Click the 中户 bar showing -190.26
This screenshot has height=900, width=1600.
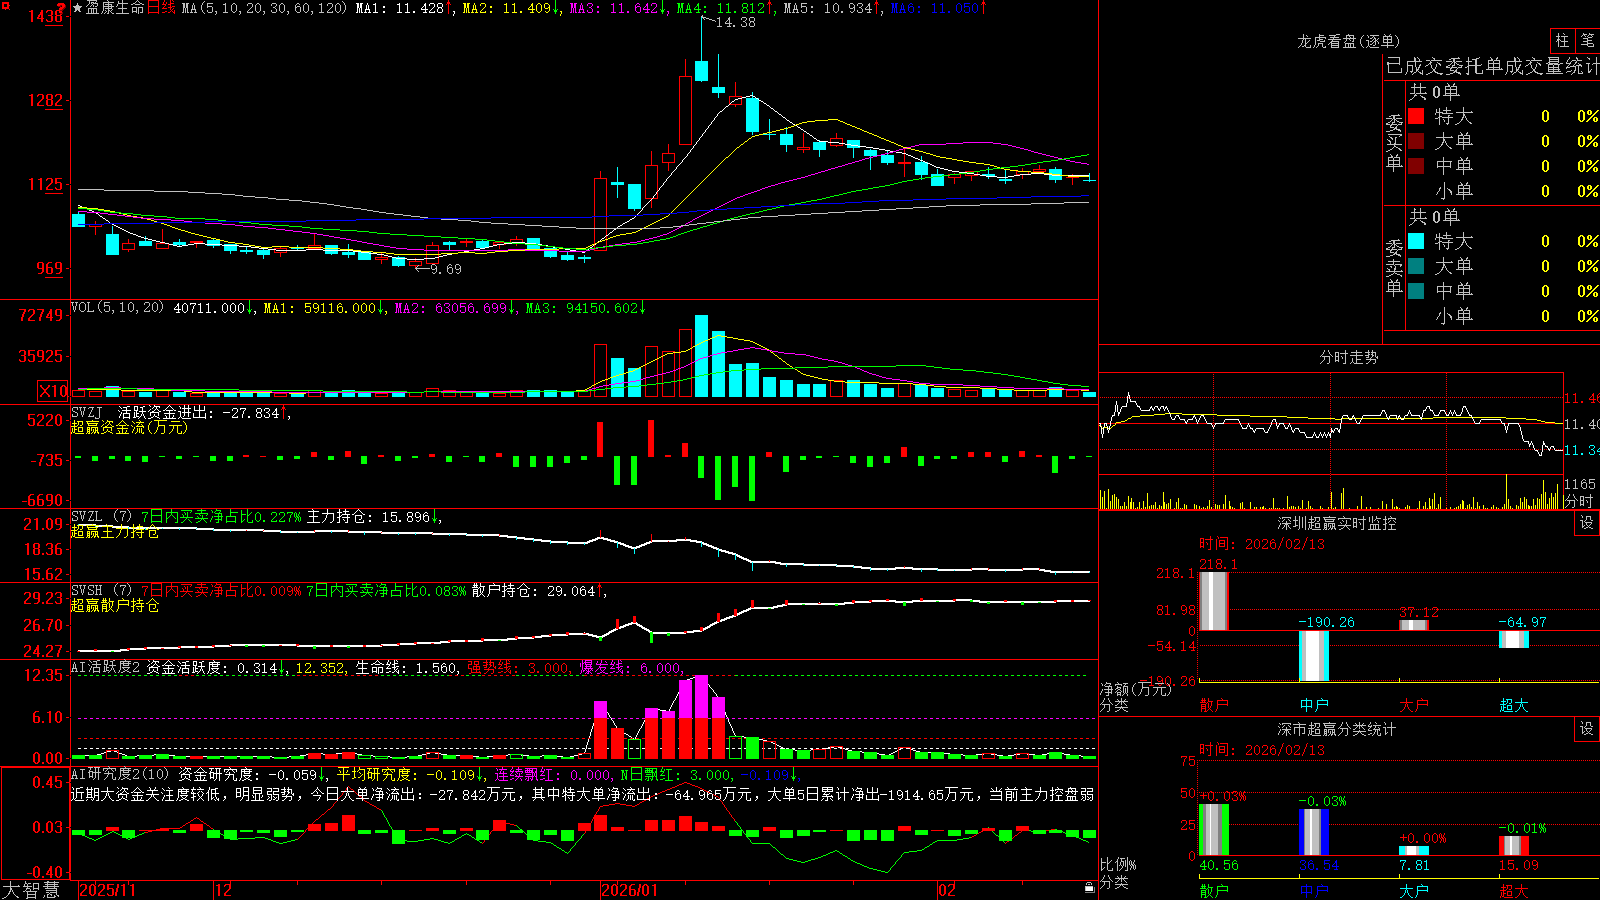pyautogui.click(x=1314, y=656)
